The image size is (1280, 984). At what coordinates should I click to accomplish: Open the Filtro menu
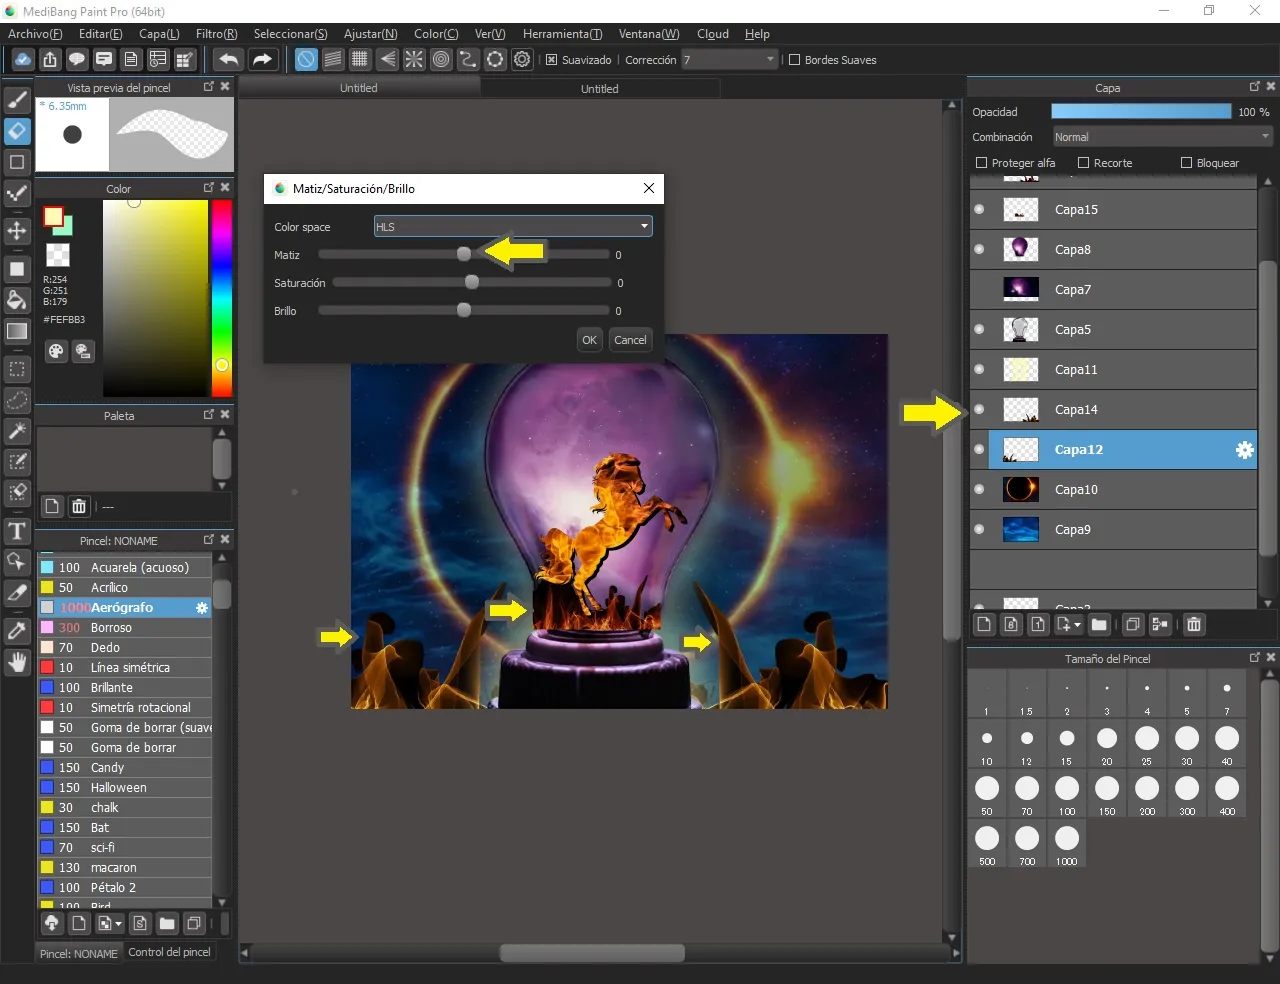pyautogui.click(x=216, y=34)
